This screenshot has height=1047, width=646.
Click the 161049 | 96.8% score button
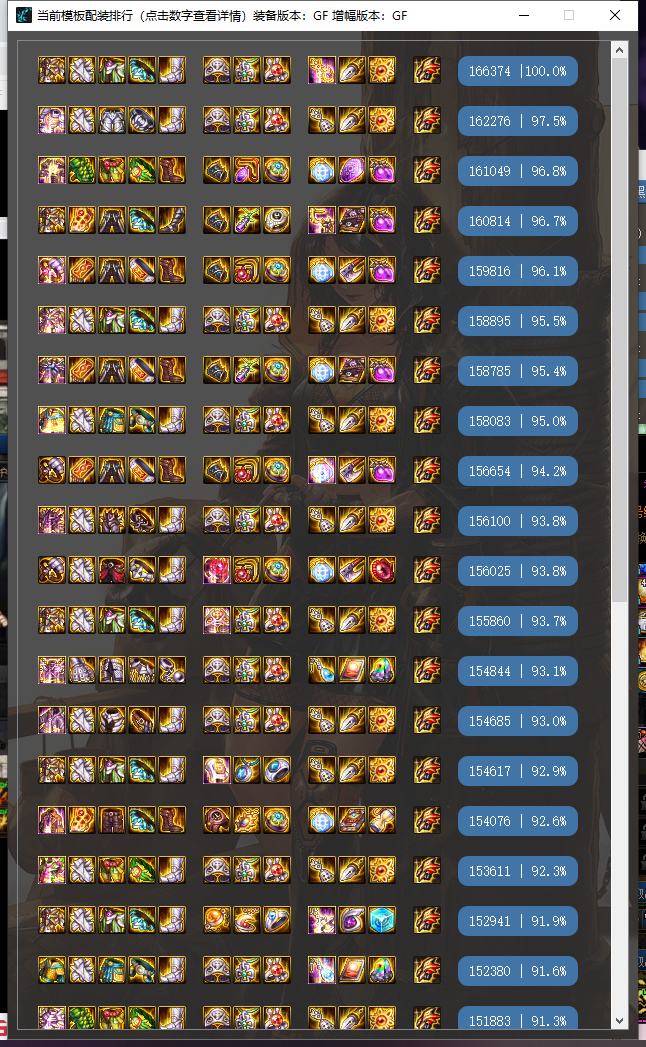pos(517,171)
